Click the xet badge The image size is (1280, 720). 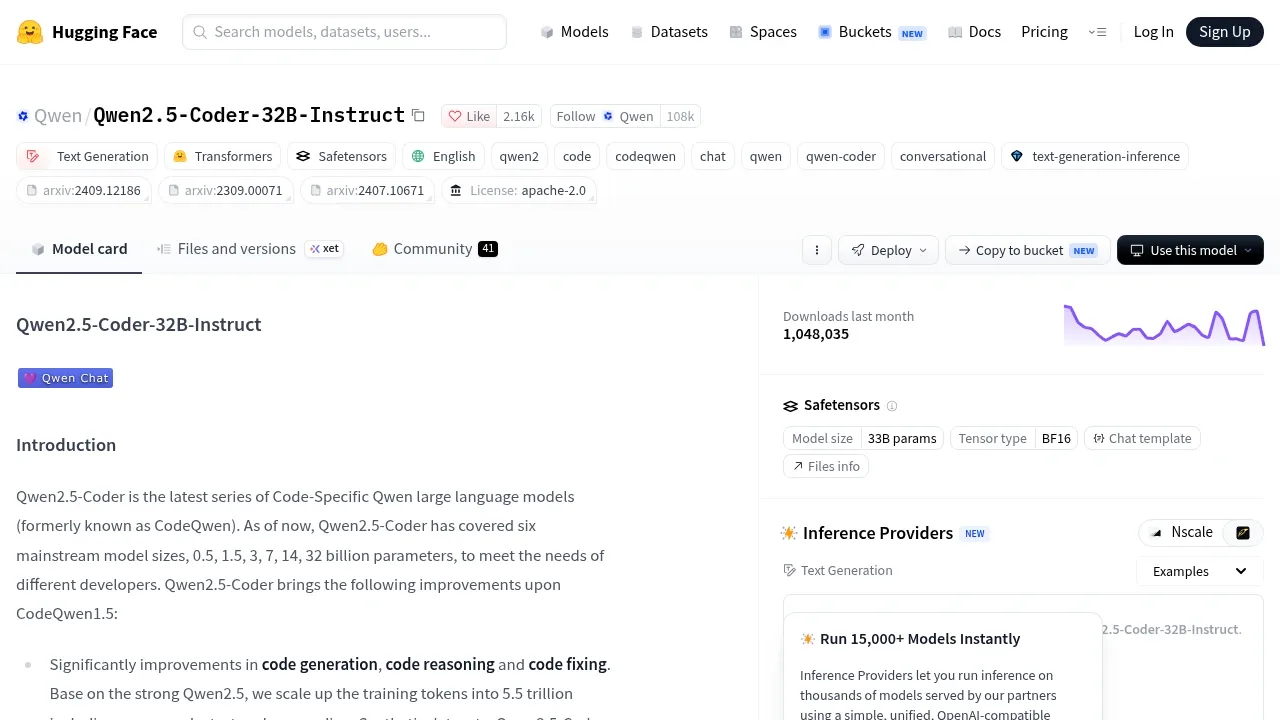click(324, 249)
